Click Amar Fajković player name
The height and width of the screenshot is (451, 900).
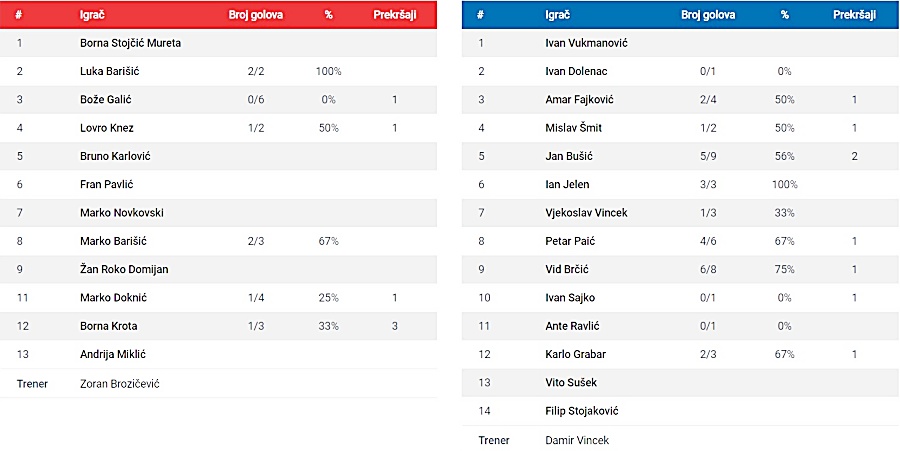pos(576,99)
